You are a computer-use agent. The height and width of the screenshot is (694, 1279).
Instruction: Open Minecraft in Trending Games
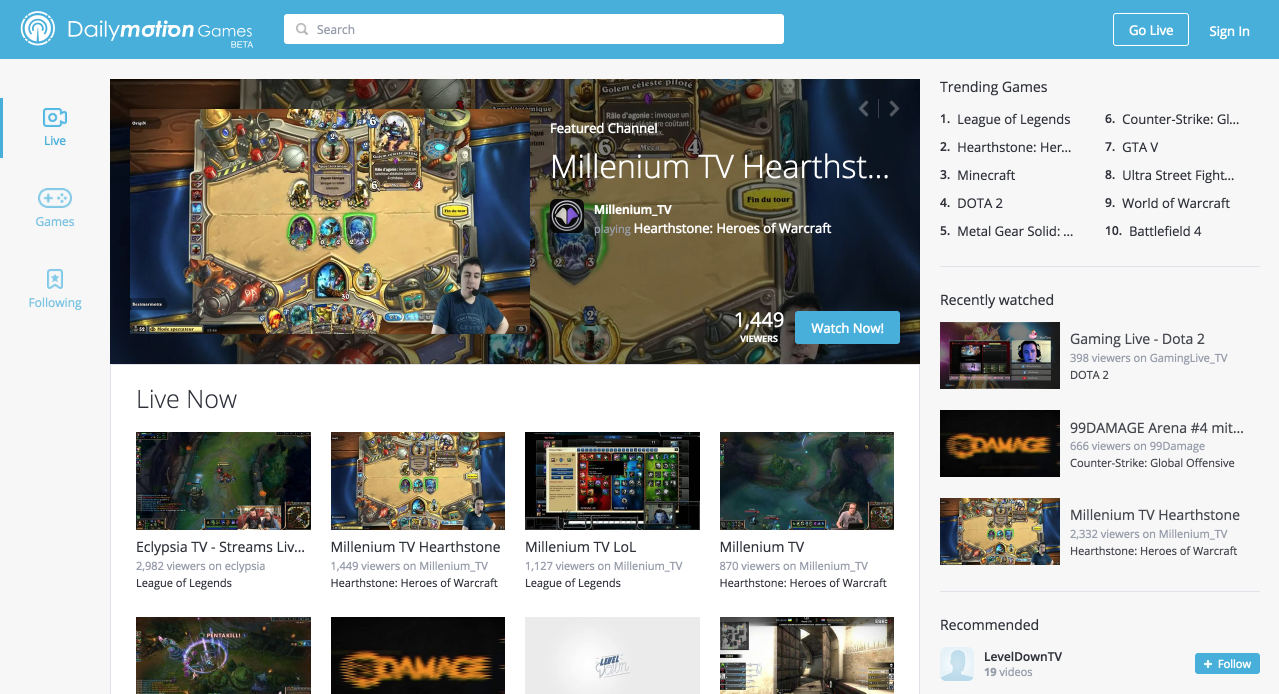pos(986,175)
